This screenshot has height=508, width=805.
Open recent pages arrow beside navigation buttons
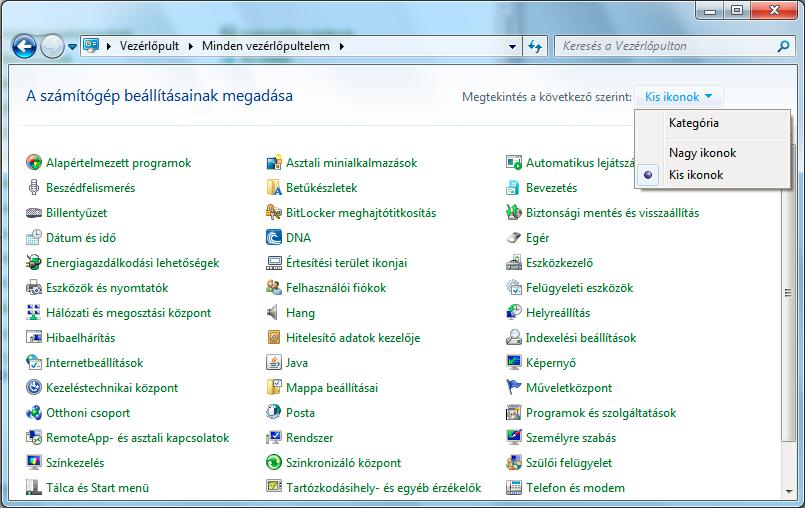[72, 47]
